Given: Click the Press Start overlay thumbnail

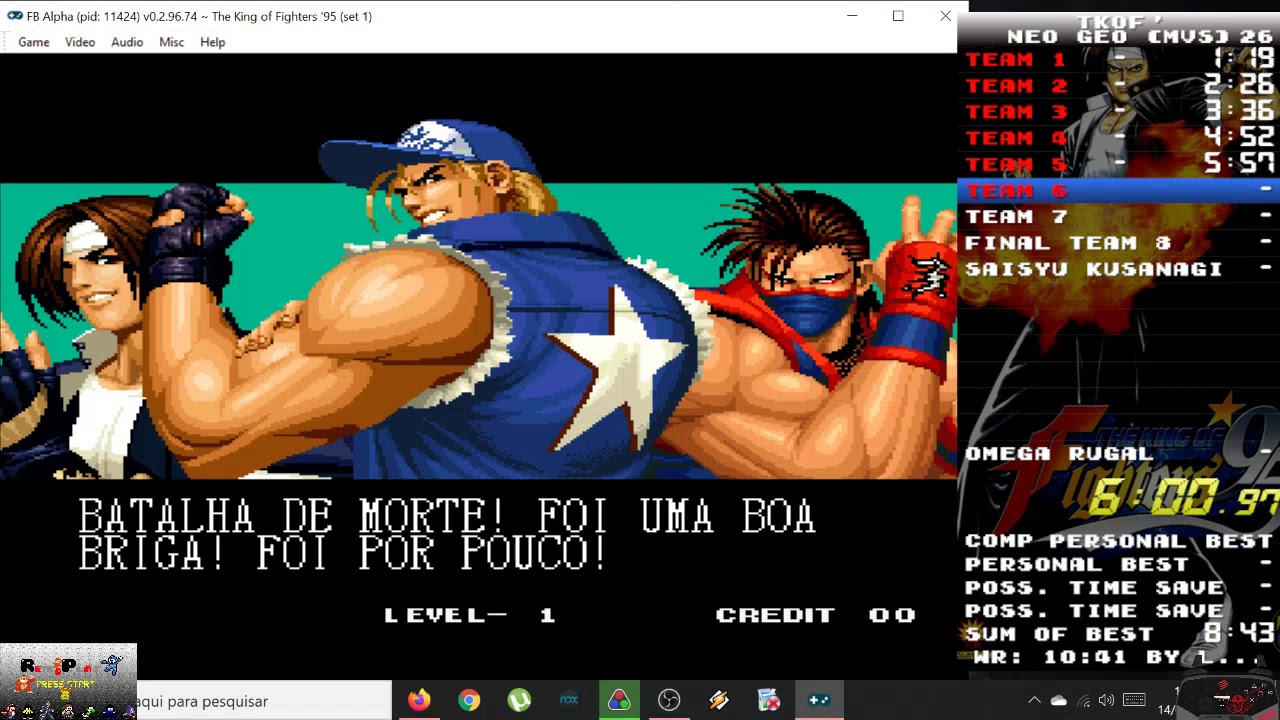Looking at the screenshot, I should pos(68,681).
